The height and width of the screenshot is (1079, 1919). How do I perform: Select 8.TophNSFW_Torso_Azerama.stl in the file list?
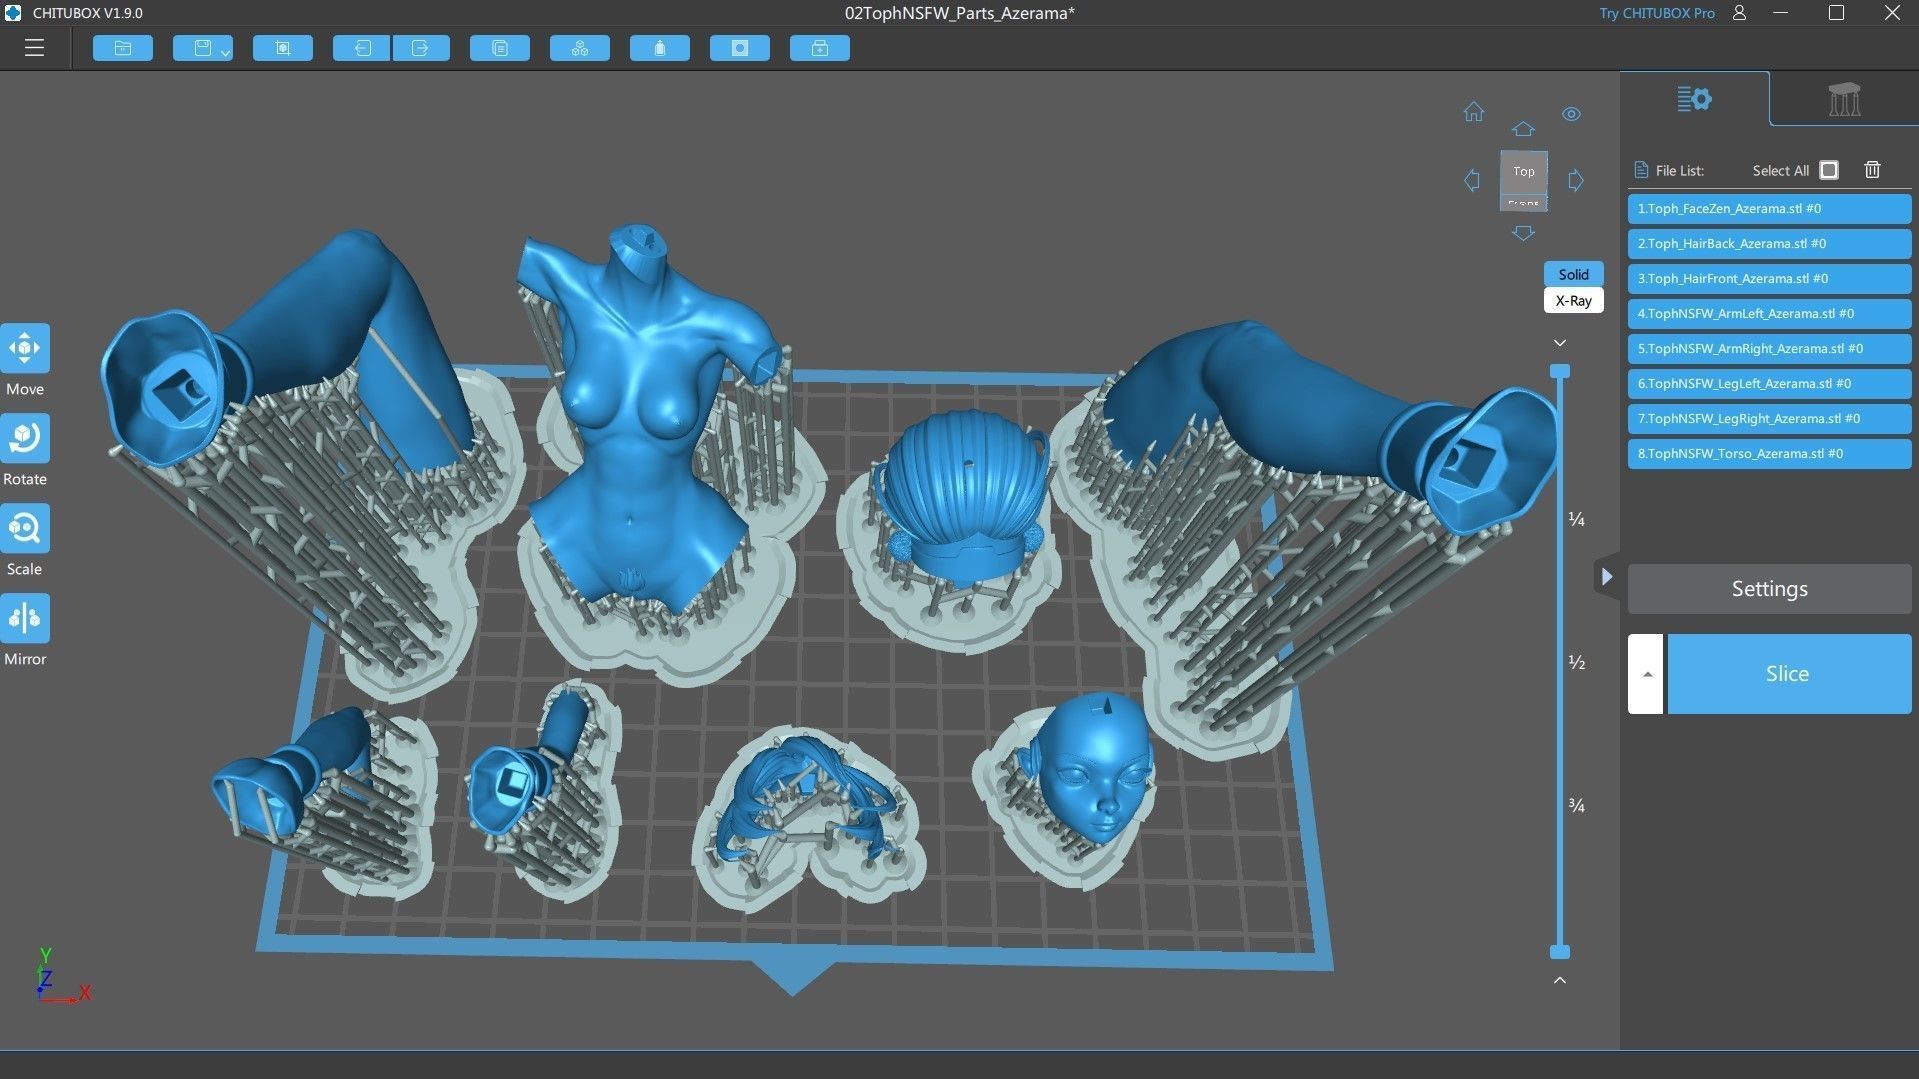coord(1769,453)
